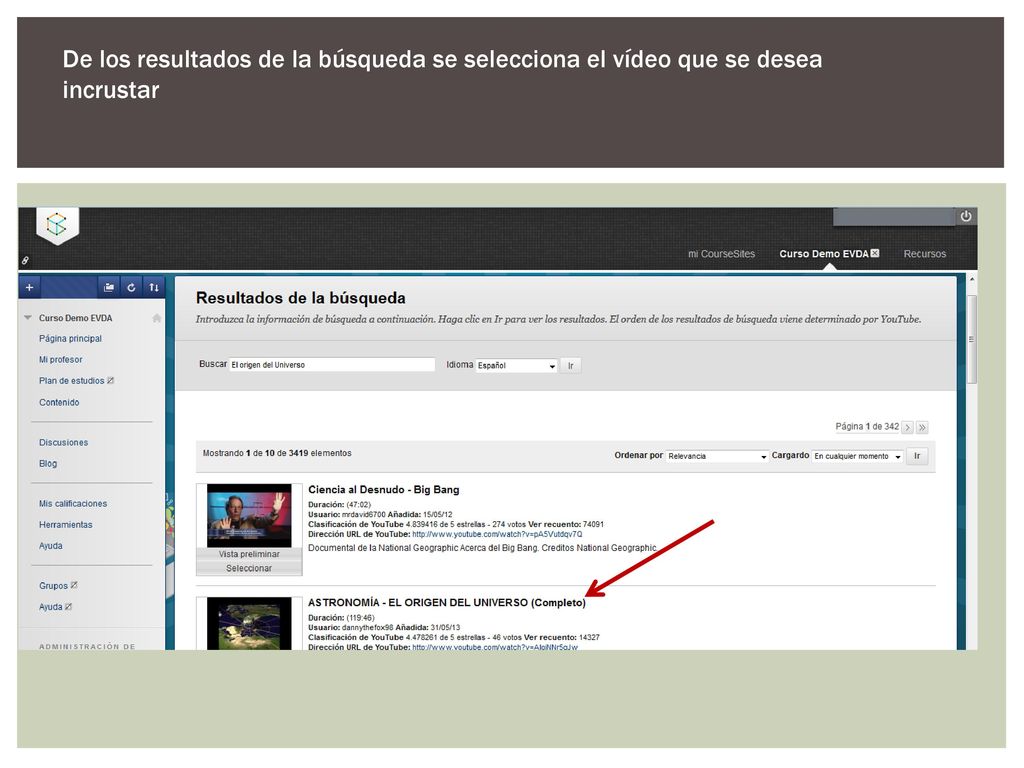The image size is (1024, 768).
Task: Open Mis calificaciones
Action: [x=72, y=504]
